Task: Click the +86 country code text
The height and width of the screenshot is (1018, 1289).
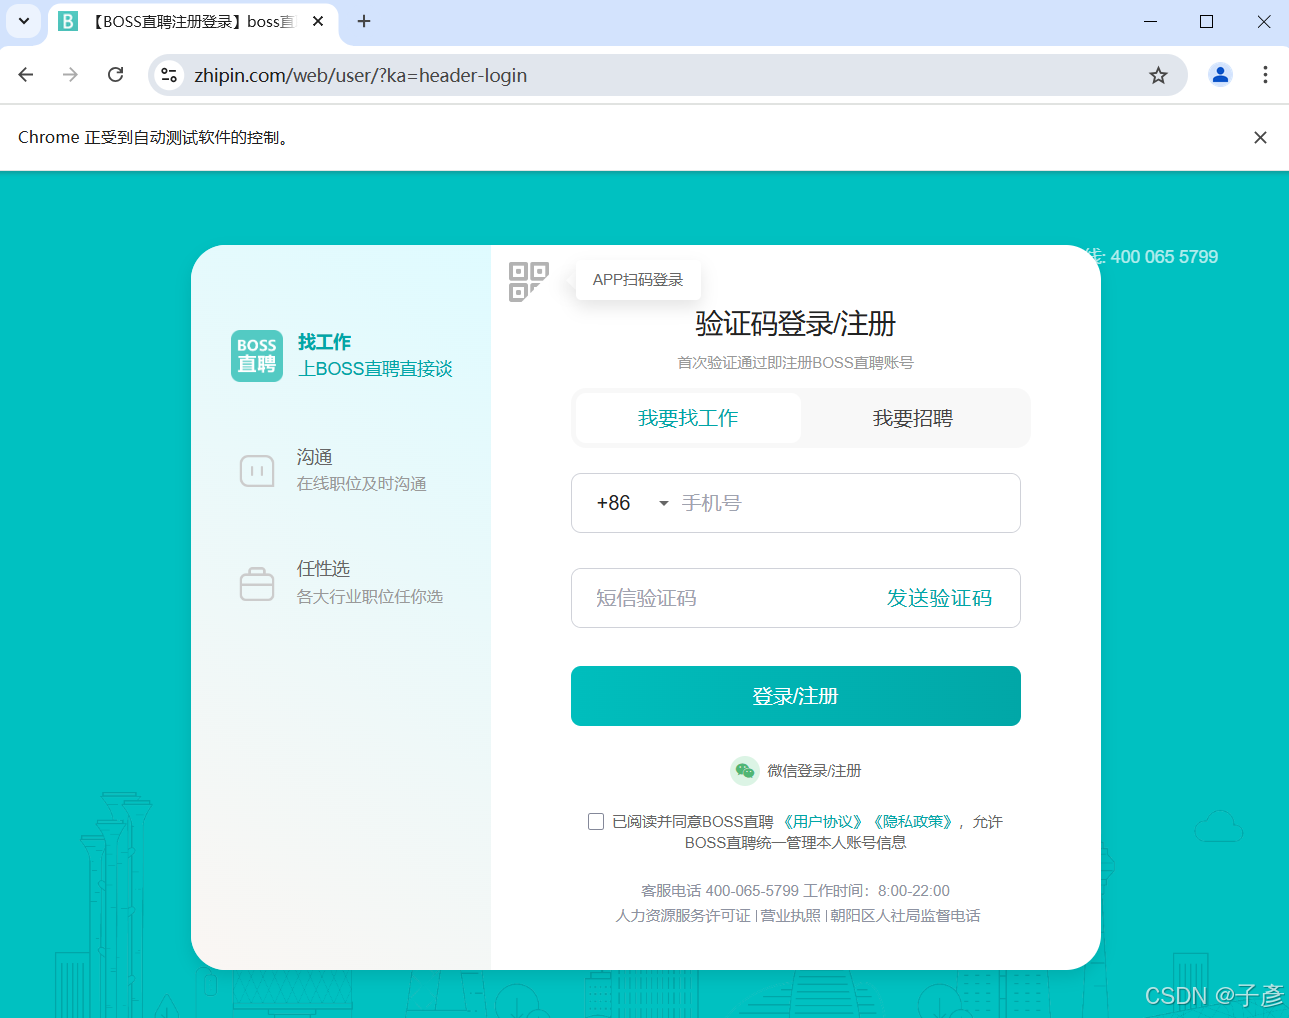Action: (x=613, y=503)
